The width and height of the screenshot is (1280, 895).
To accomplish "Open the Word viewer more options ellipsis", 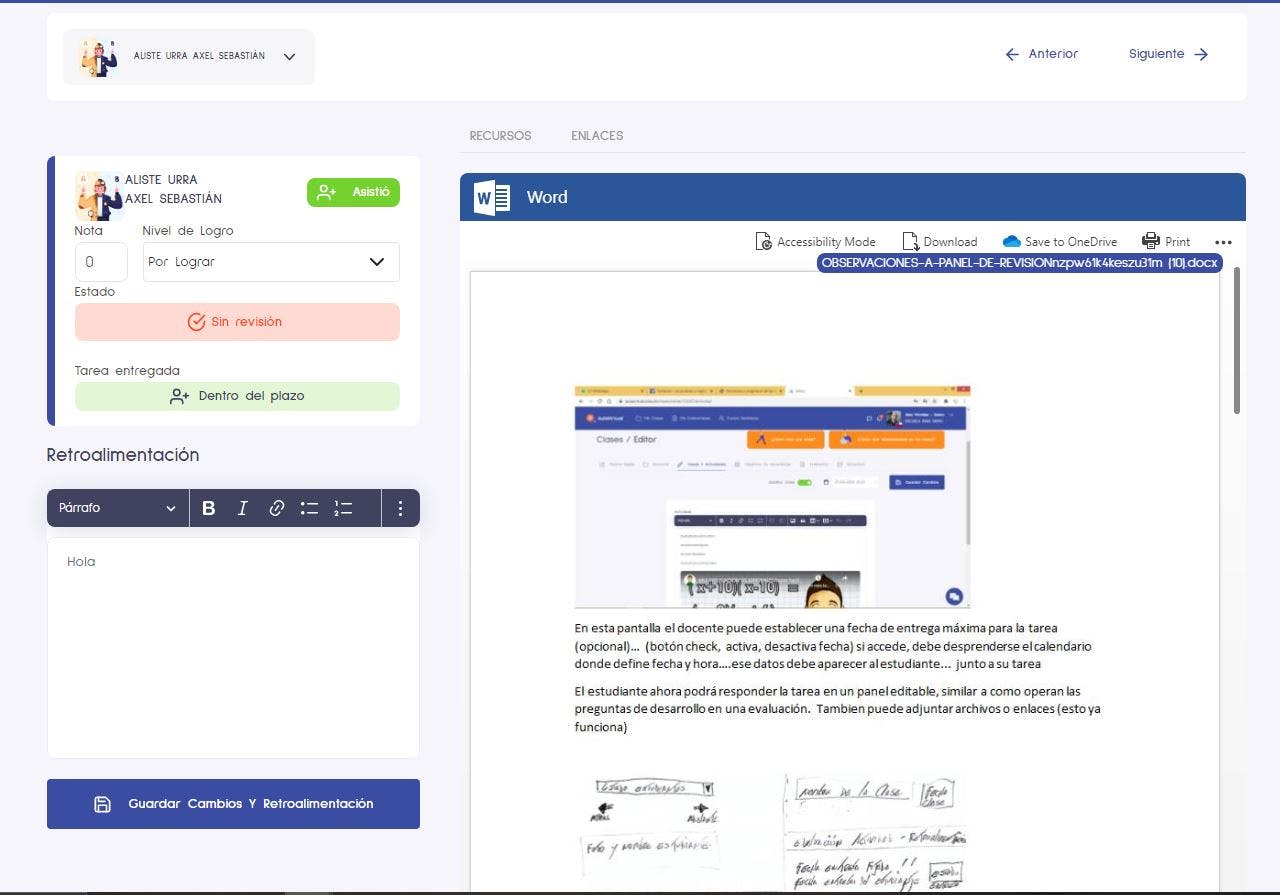I will point(1223,242).
